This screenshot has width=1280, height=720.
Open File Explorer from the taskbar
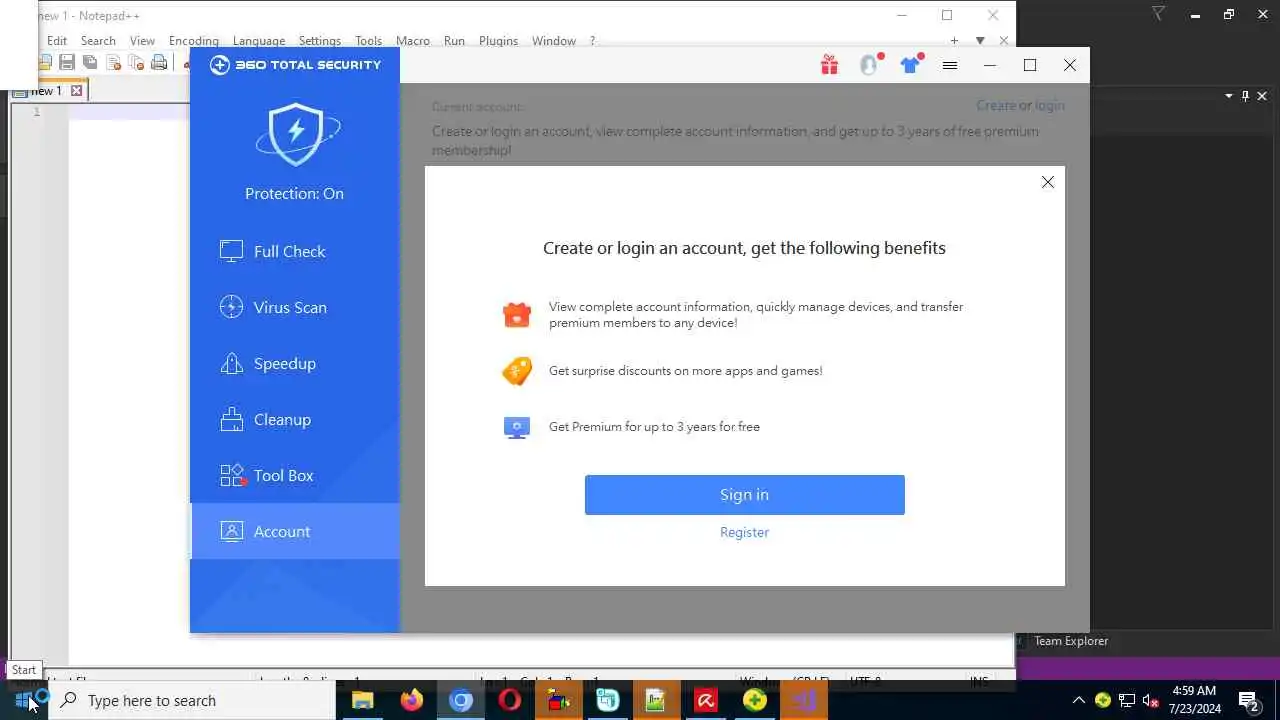363,700
